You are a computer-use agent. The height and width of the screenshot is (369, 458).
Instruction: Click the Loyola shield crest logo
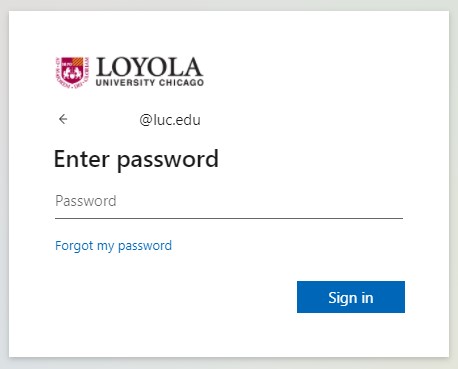click(72, 73)
